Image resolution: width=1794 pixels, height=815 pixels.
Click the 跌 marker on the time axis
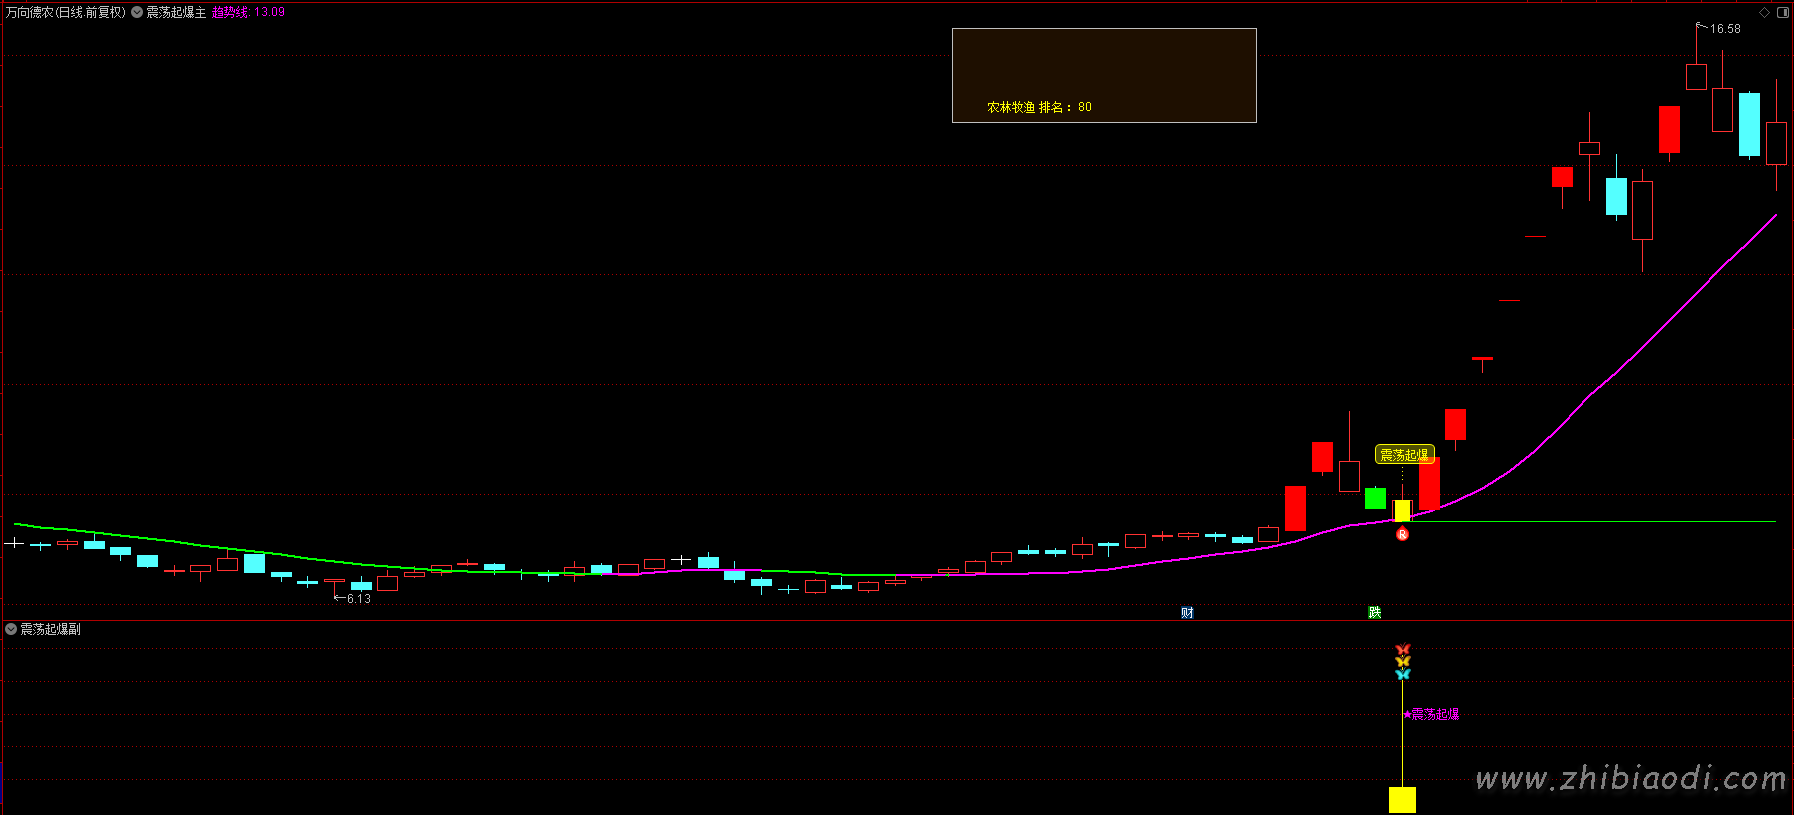pos(1375,612)
